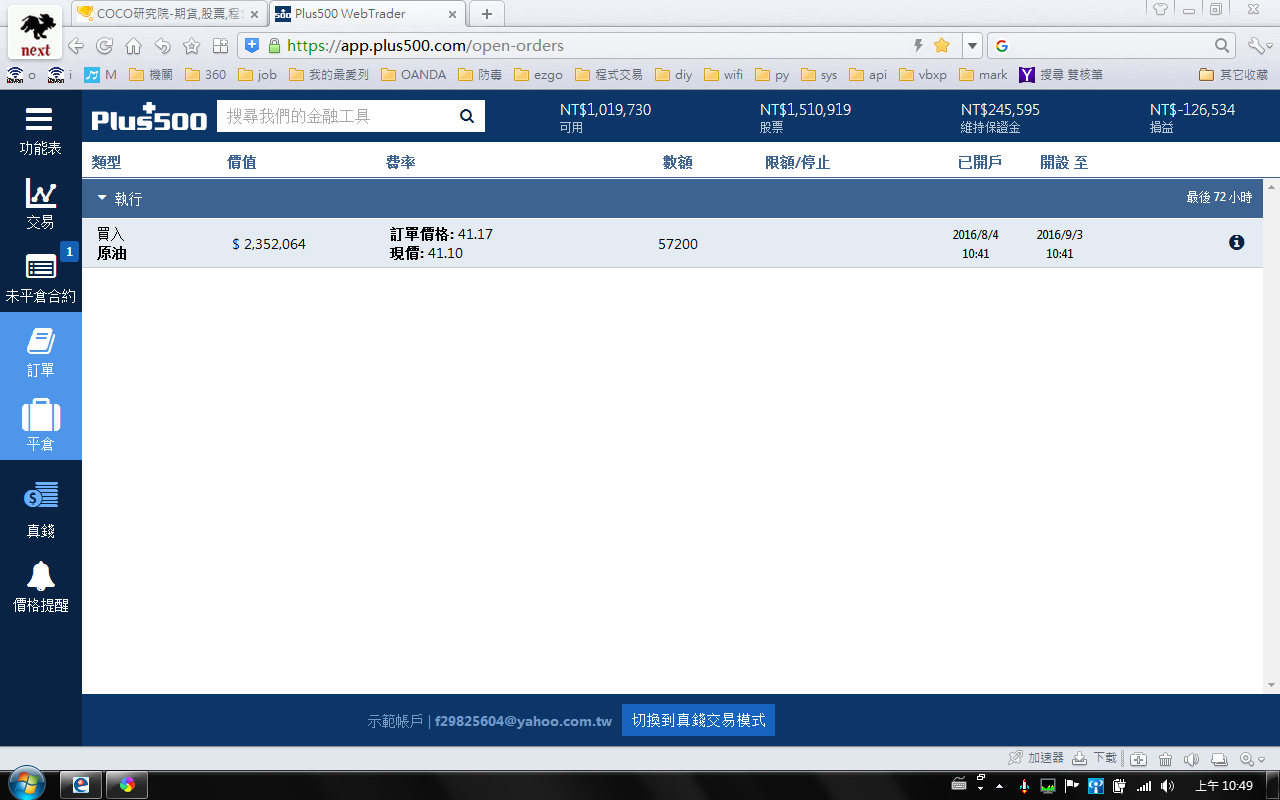Viewport: 1280px width, 800px height.
Task: Show hidden tray icons arrow
Action: 999,785
